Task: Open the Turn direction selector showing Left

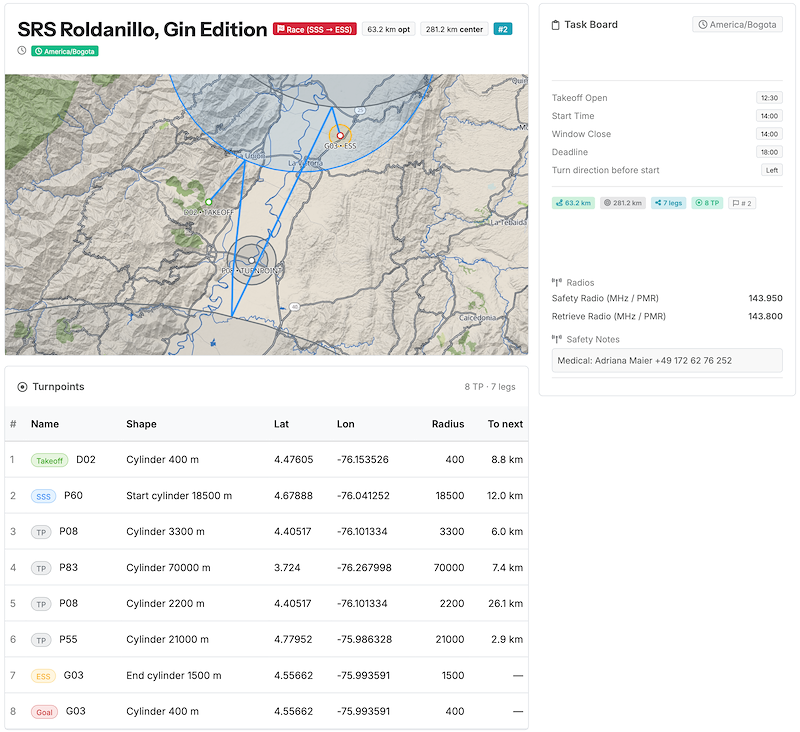Action: (771, 170)
